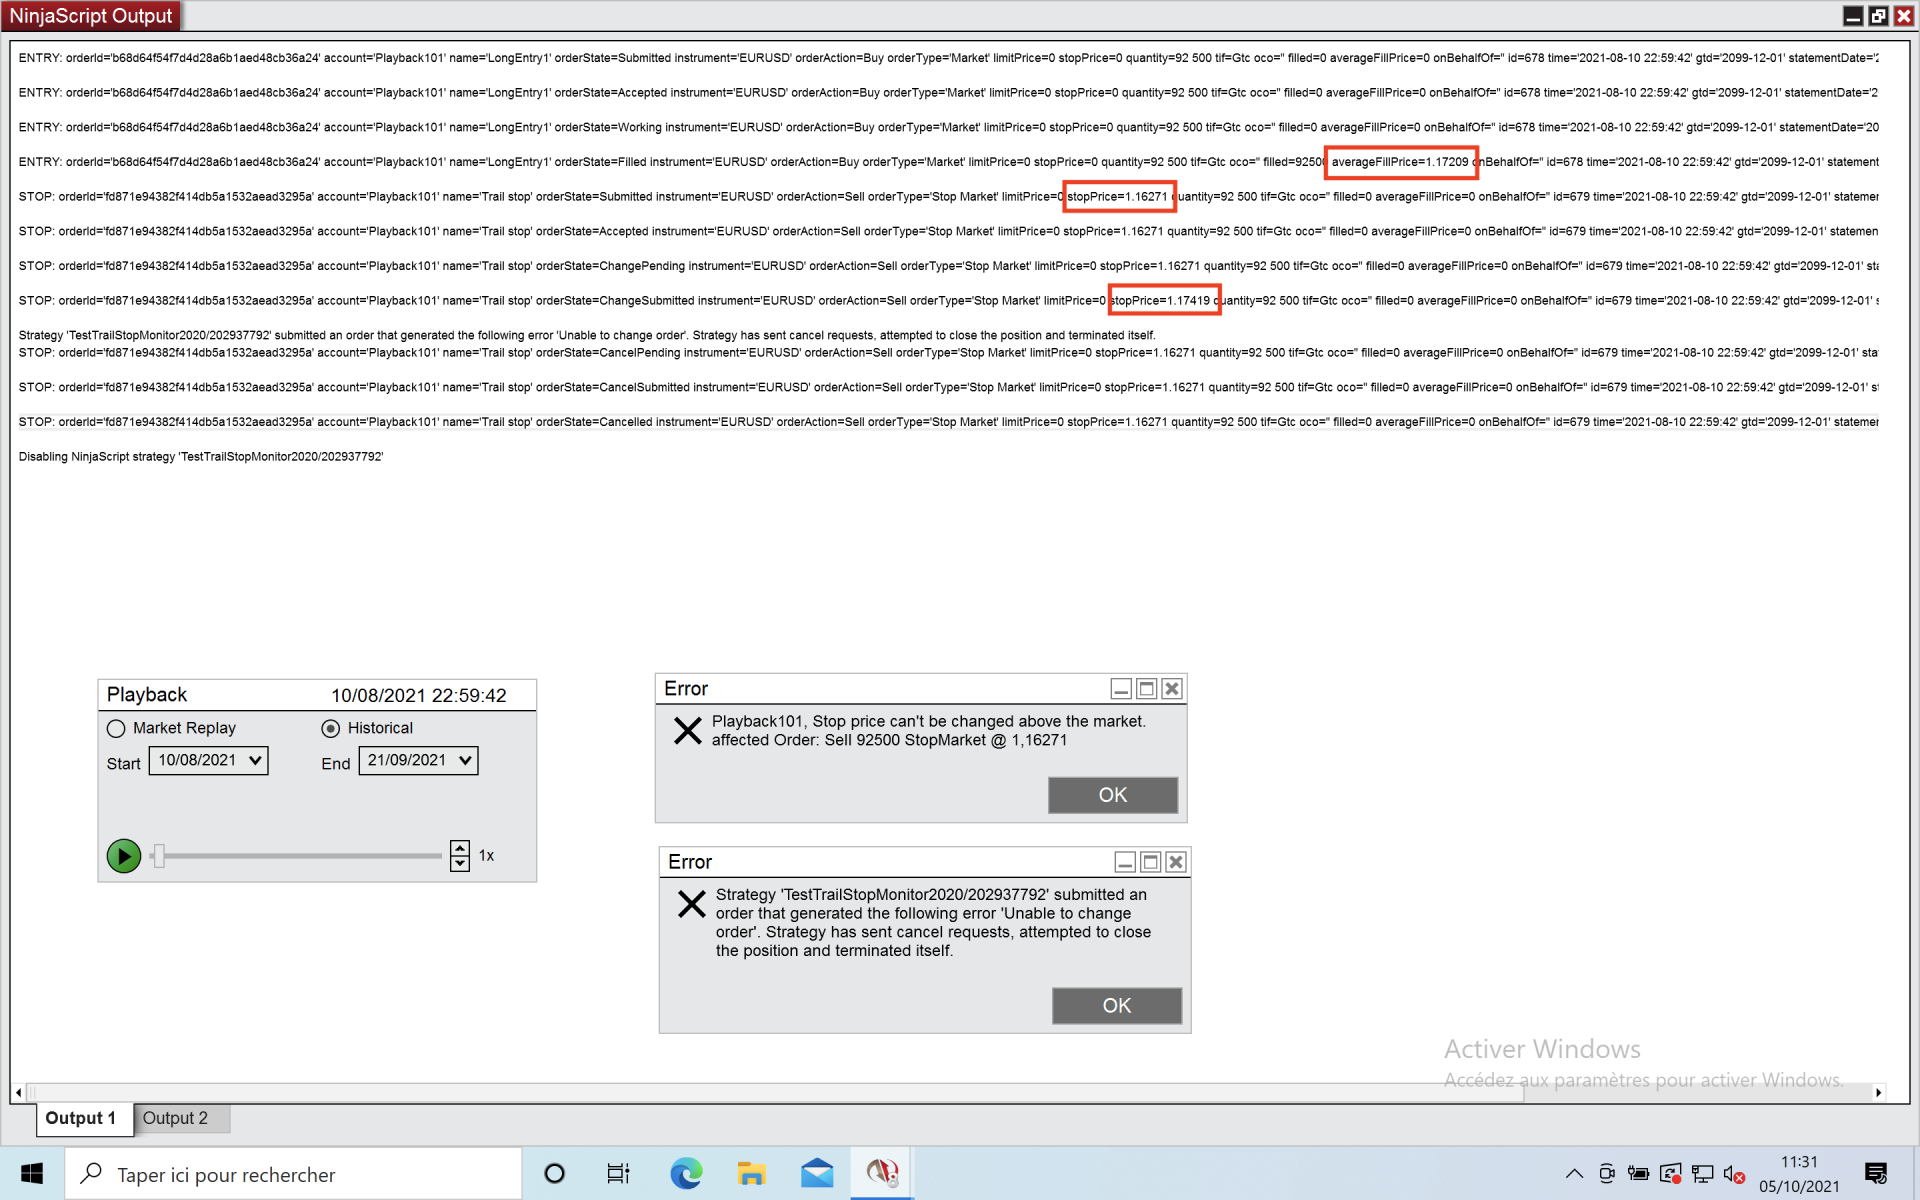Viewport: 1920px width, 1200px height.
Task: Click OK on stop price error
Action: pos(1112,795)
